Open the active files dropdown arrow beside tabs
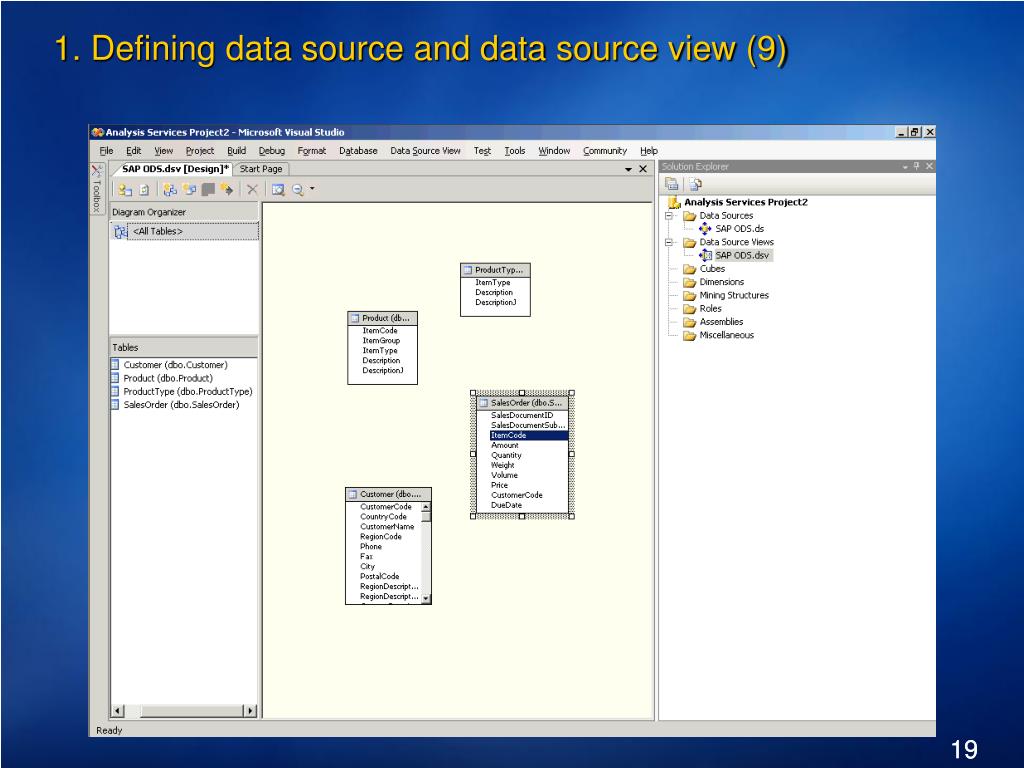Viewport: 1024px width, 768px height. click(628, 169)
